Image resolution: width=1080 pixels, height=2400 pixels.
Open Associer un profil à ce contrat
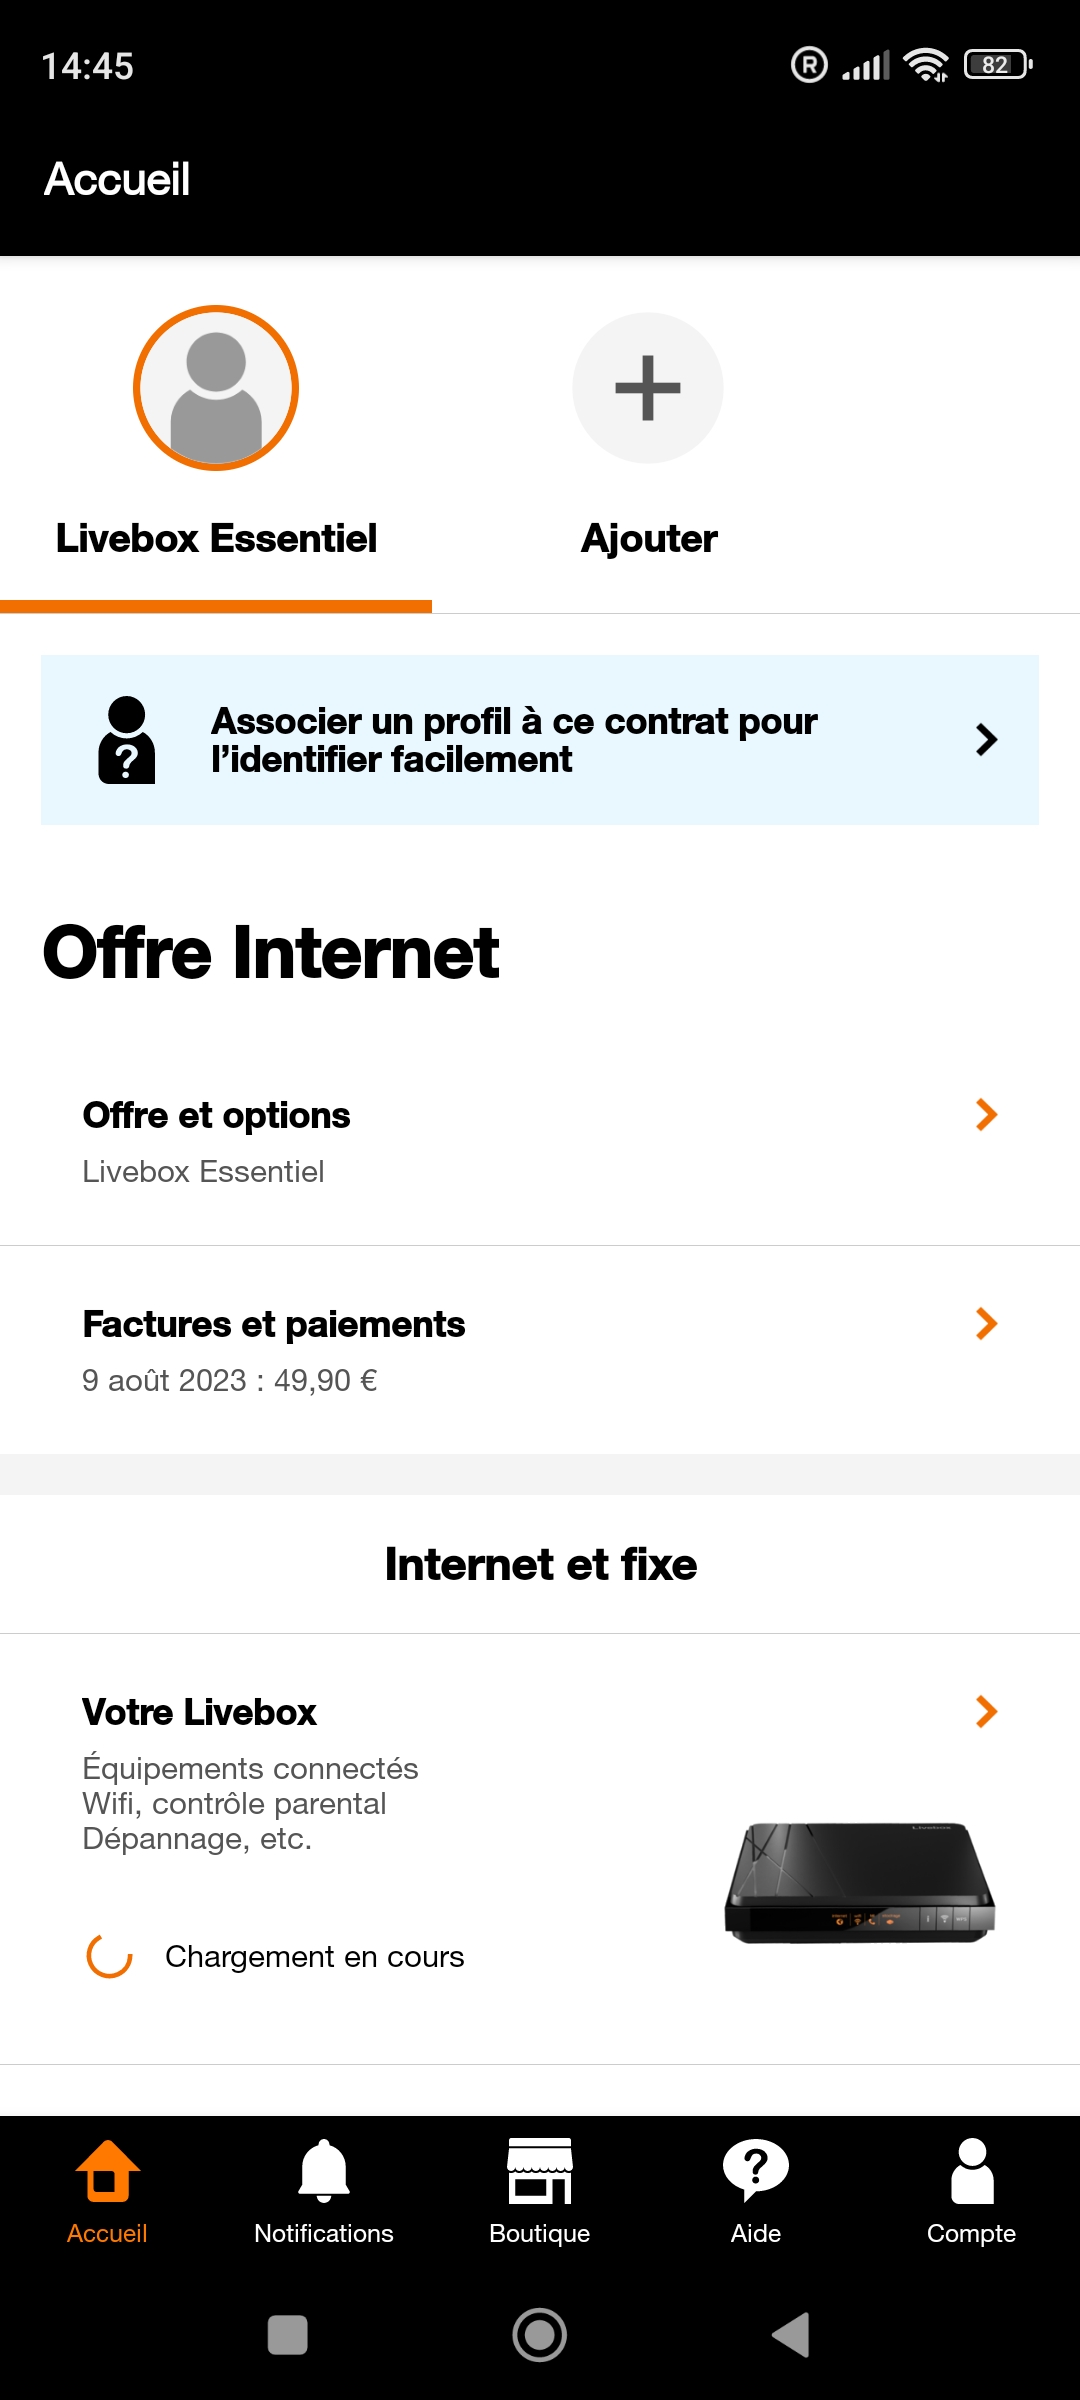pyautogui.click(x=514, y=740)
